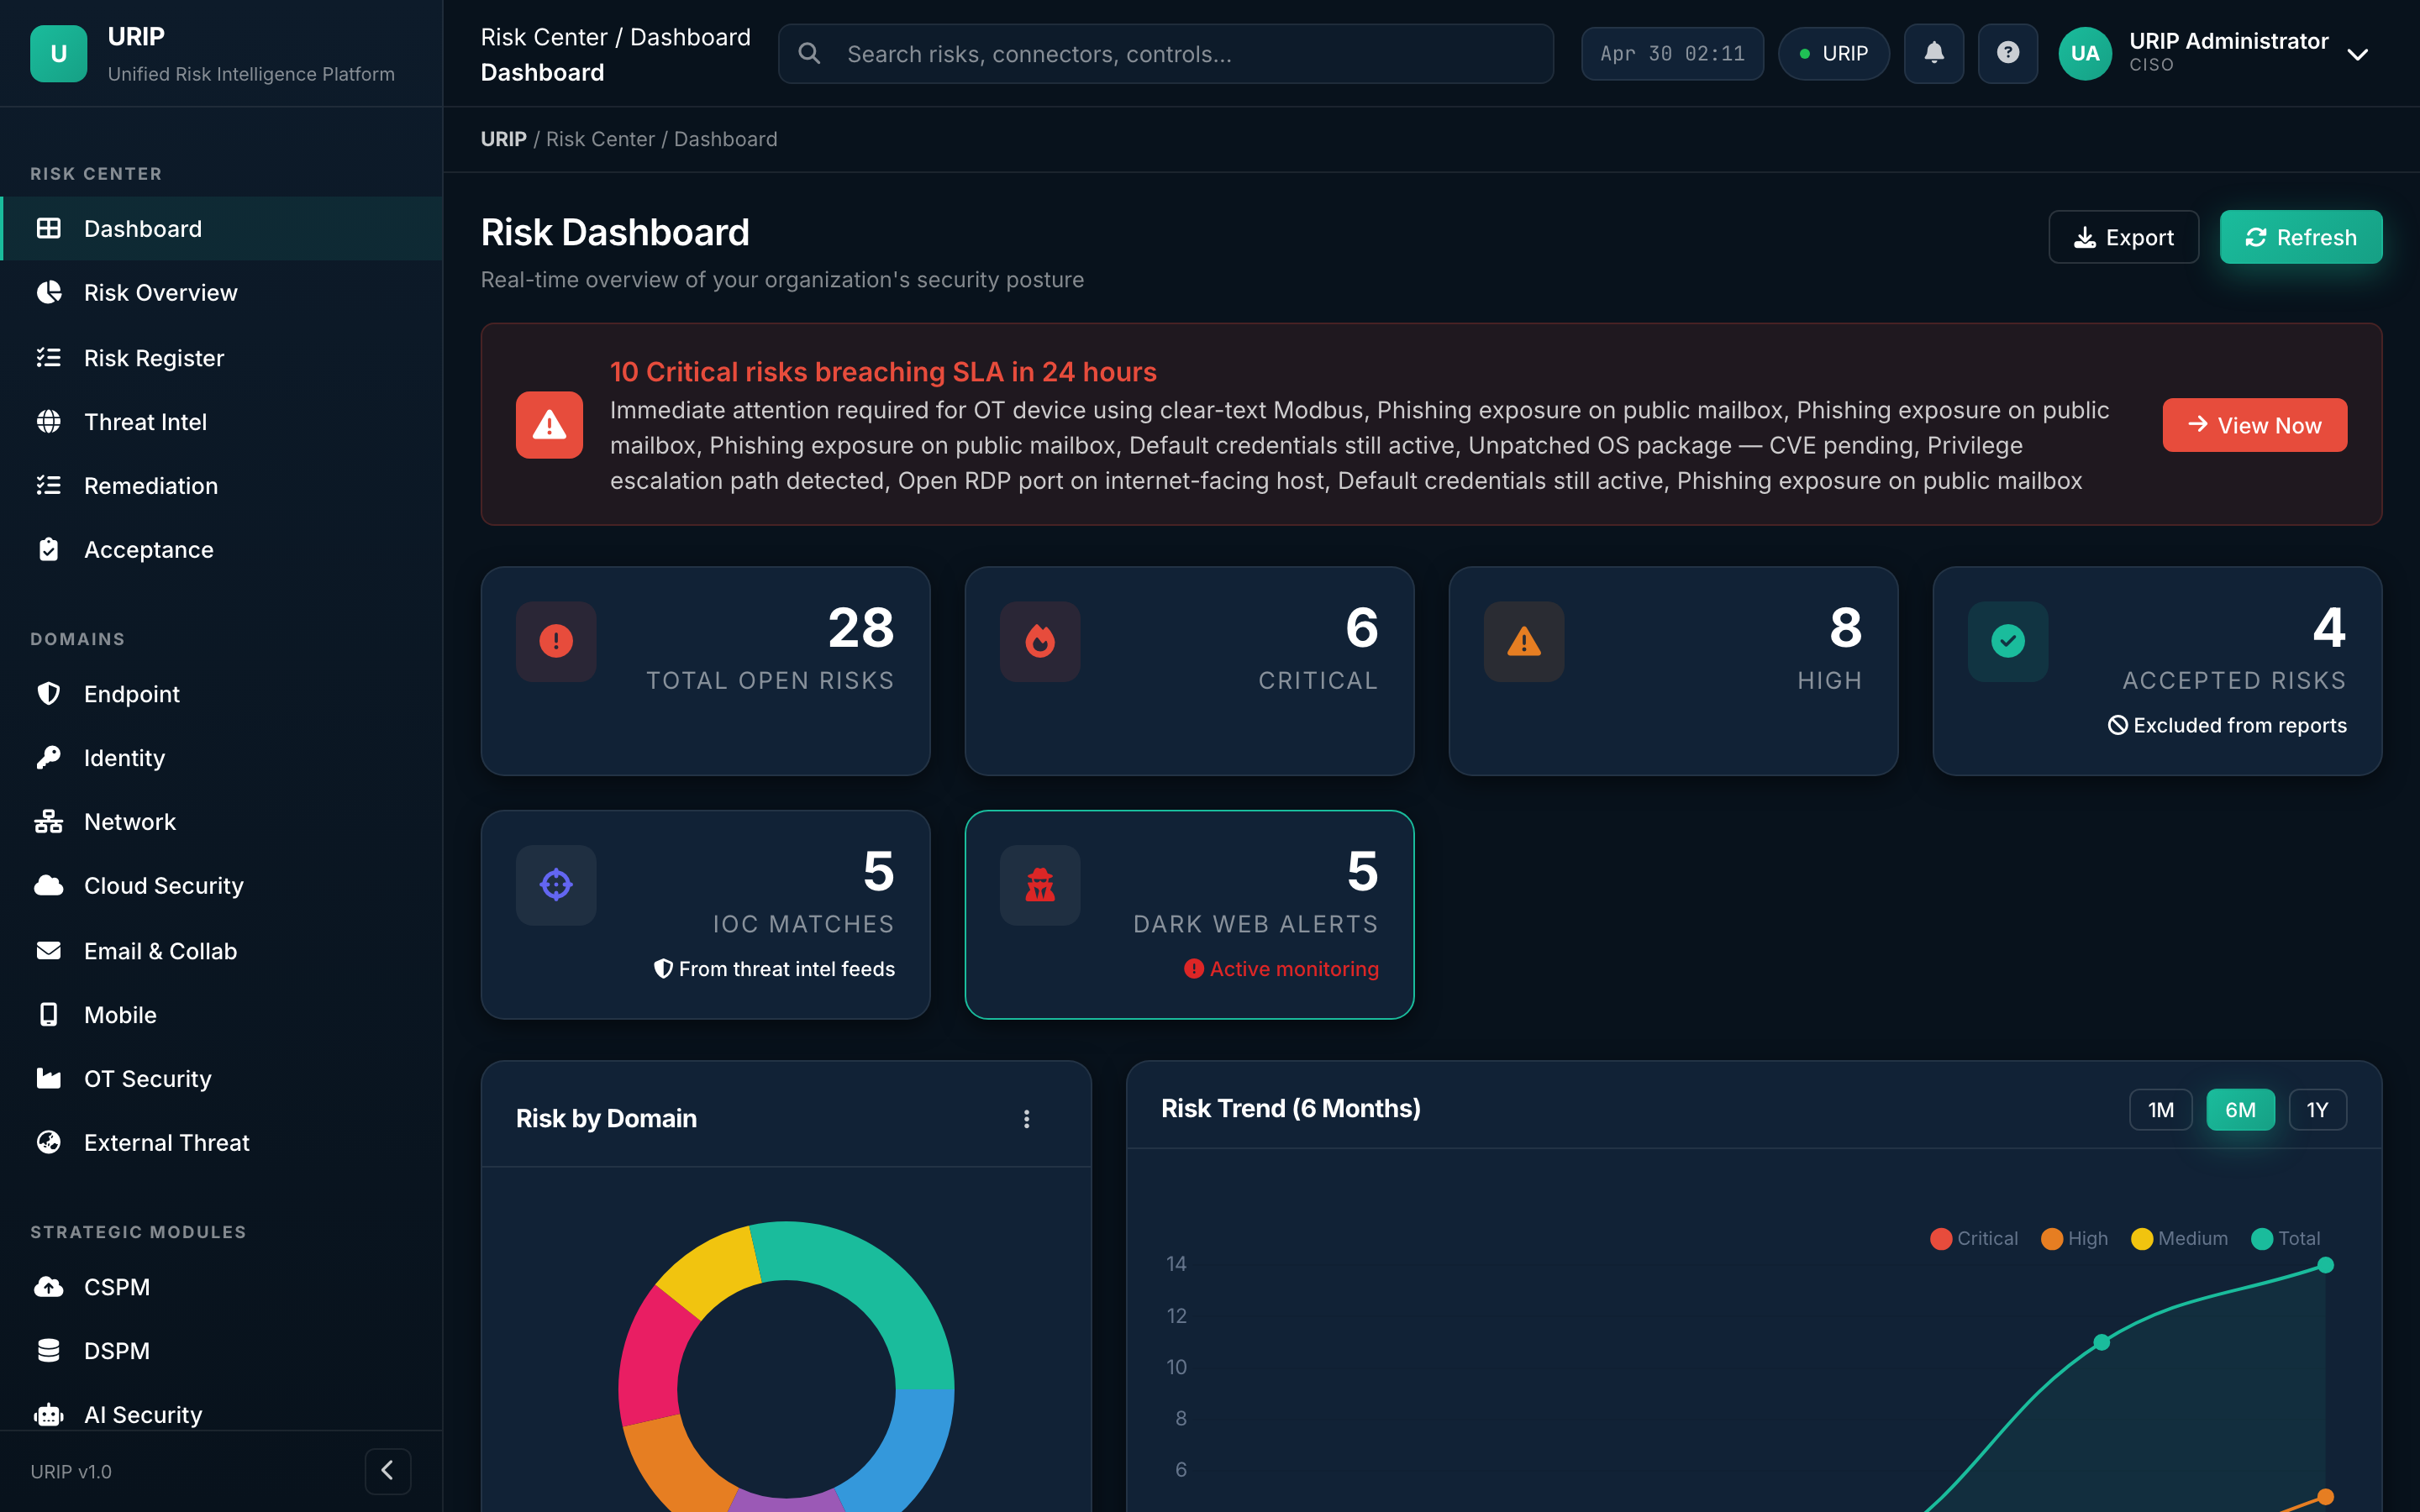This screenshot has height=1512, width=2420.
Task: Collapse the sidebar with the chevron button
Action: tap(388, 1470)
